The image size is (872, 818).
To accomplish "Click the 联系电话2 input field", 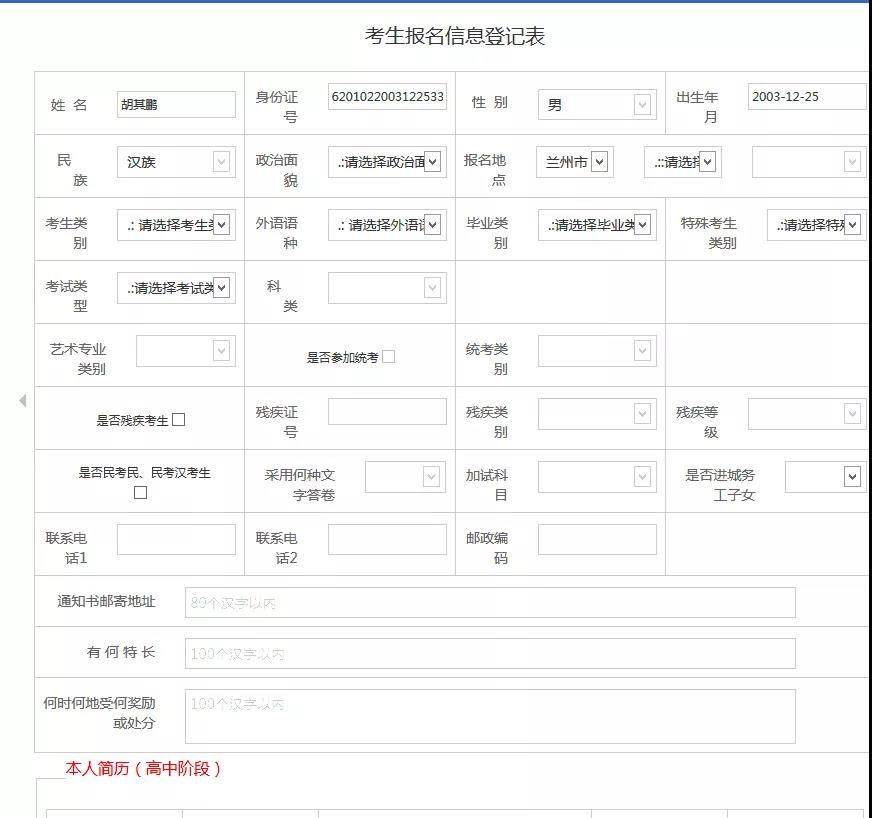I will point(387,539).
